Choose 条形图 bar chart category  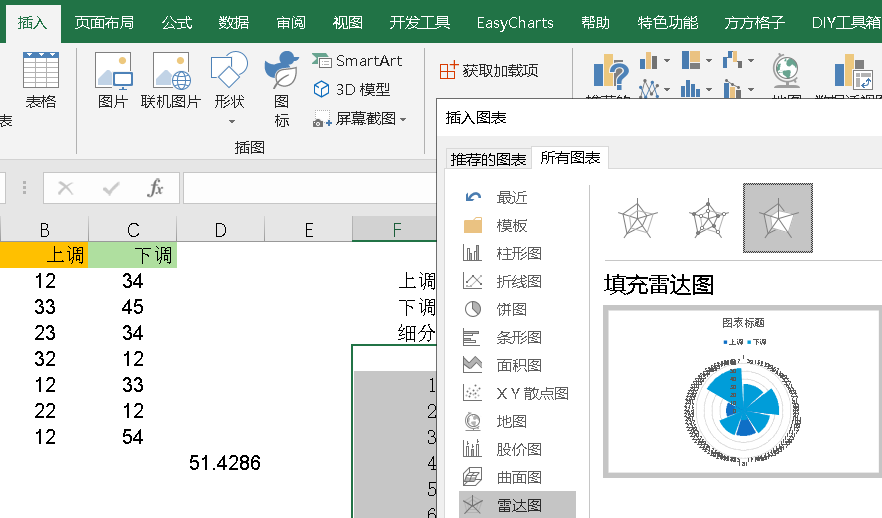click(x=518, y=337)
